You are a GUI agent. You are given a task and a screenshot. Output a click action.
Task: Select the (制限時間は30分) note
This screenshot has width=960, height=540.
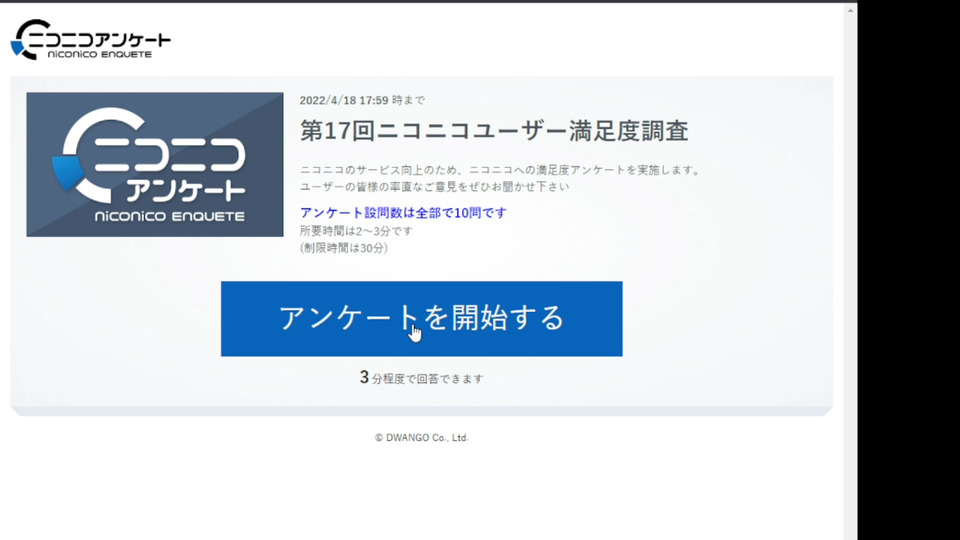pyautogui.click(x=343, y=248)
